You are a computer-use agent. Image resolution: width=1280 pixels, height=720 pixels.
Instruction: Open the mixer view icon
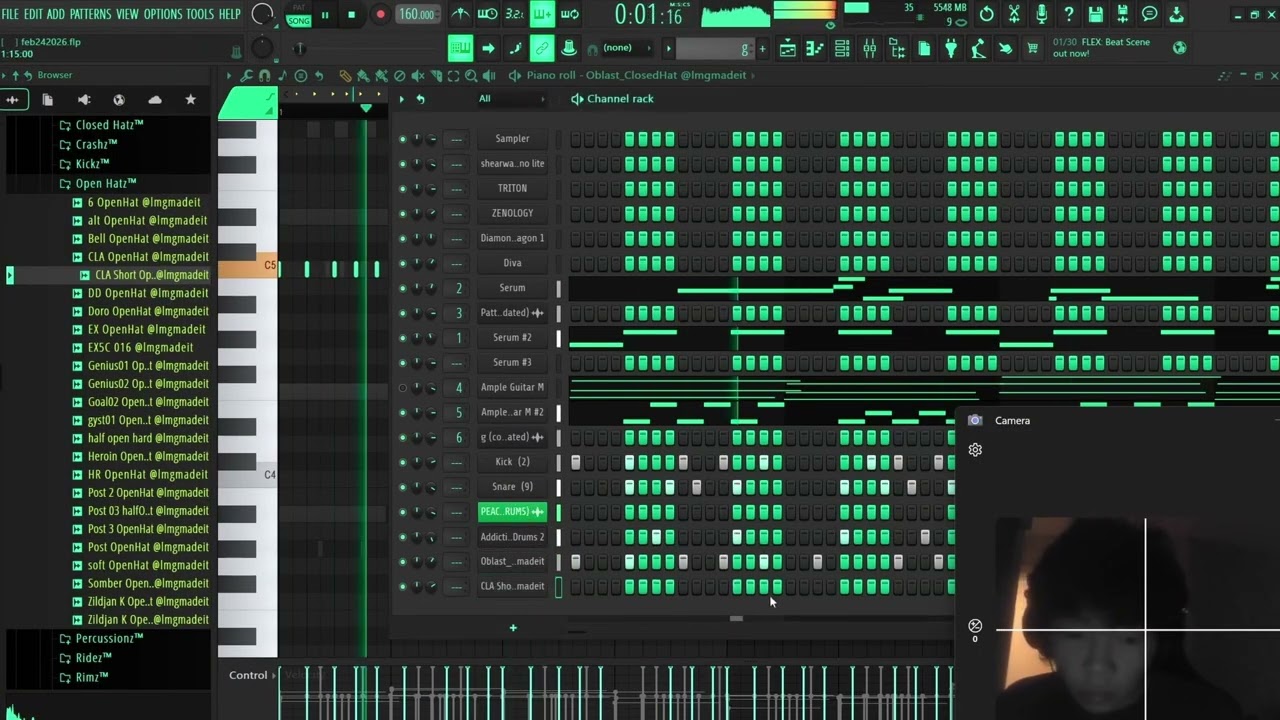click(x=869, y=47)
